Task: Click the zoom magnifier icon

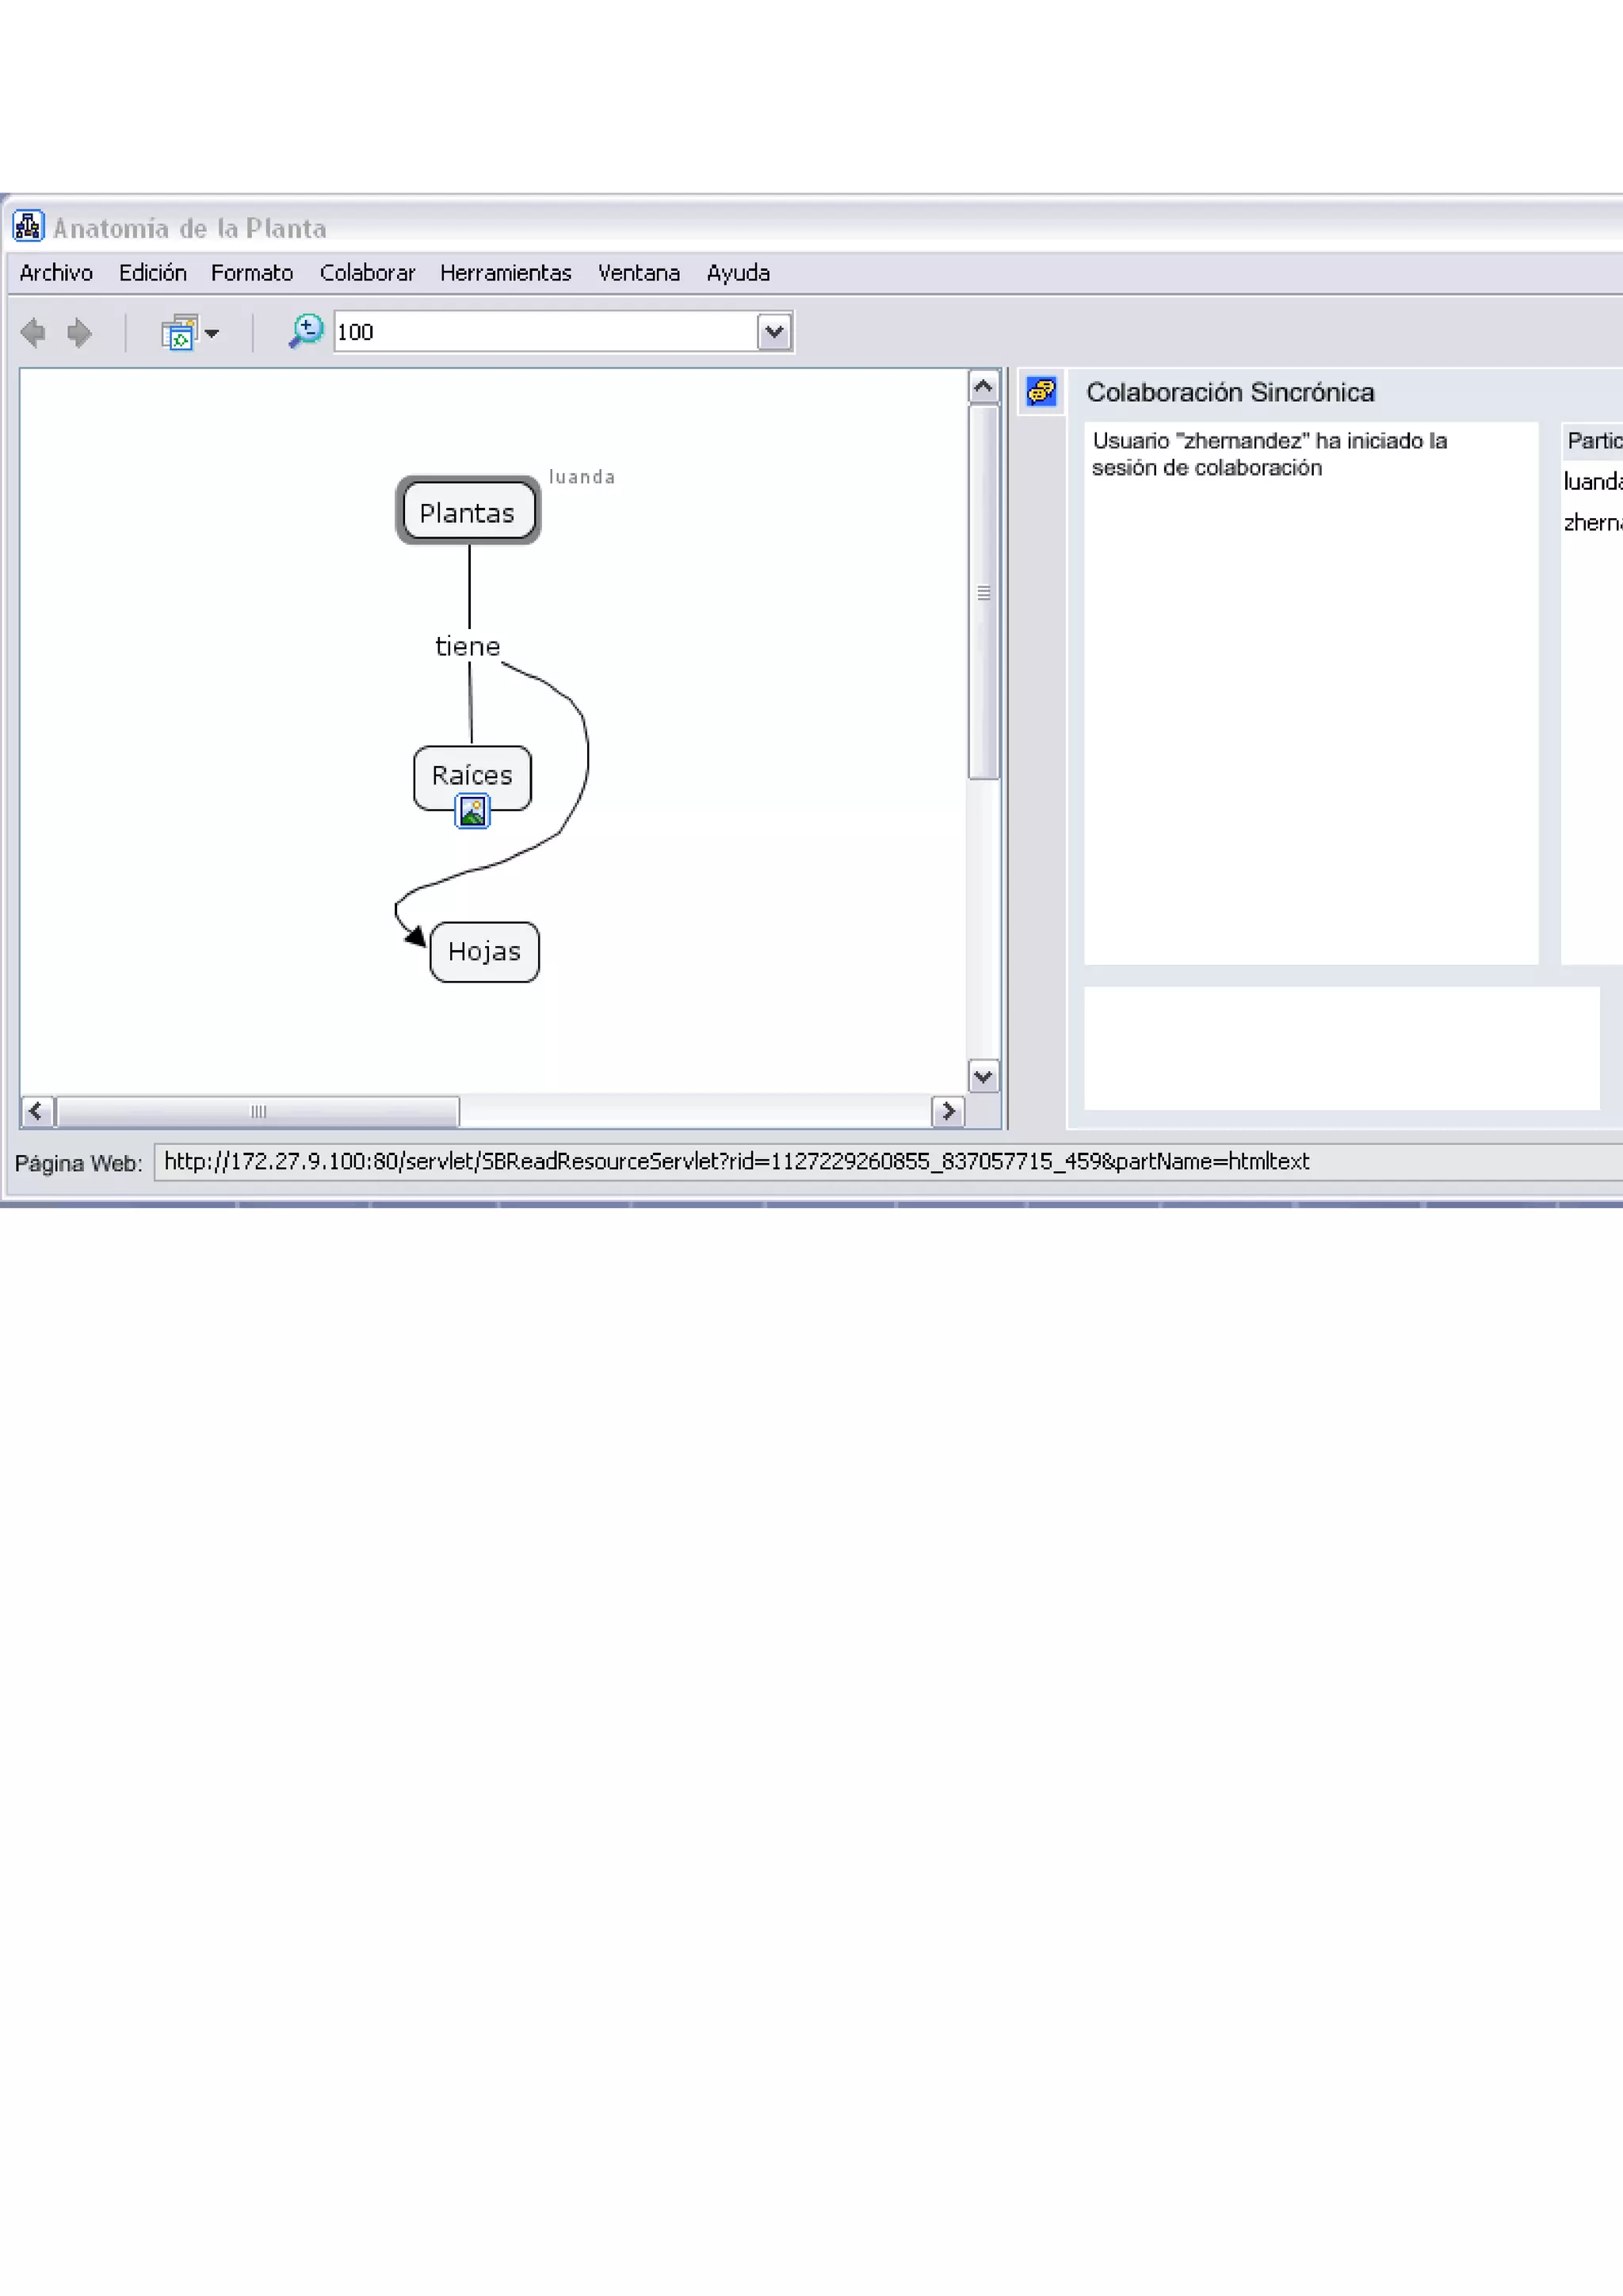Action: (x=306, y=331)
